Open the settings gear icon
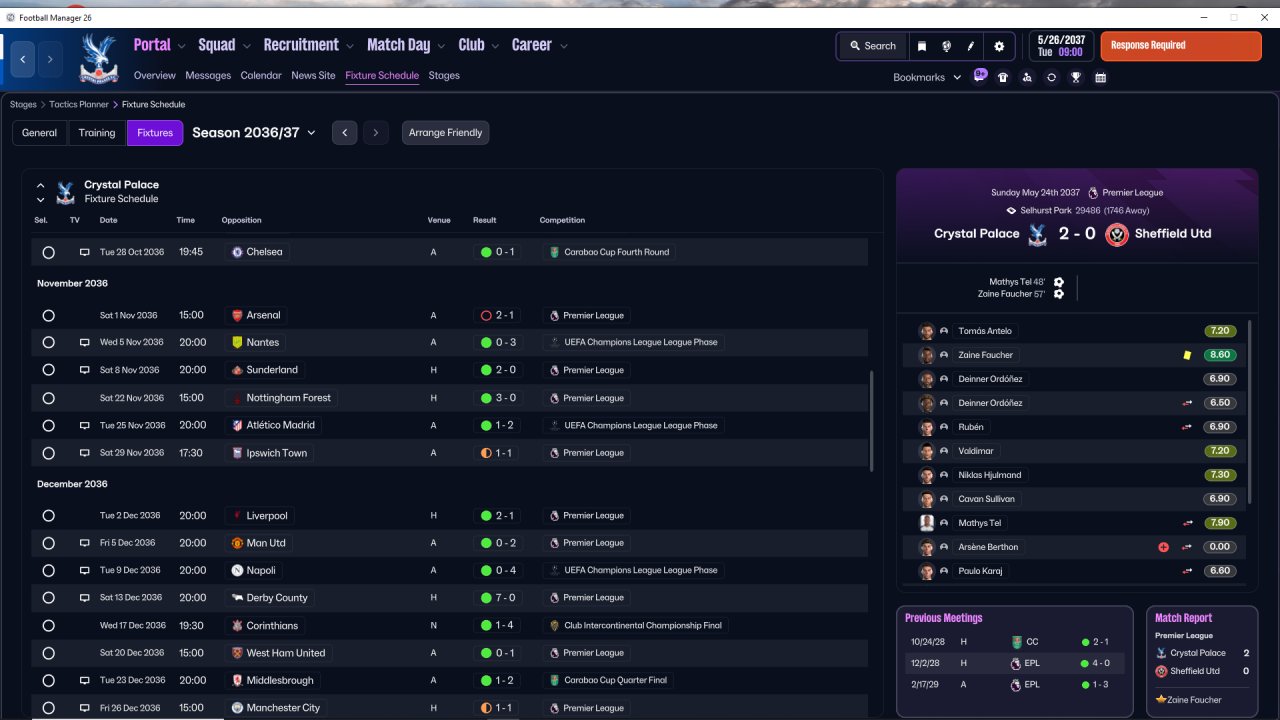The image size is (1280, 720). 999,46
